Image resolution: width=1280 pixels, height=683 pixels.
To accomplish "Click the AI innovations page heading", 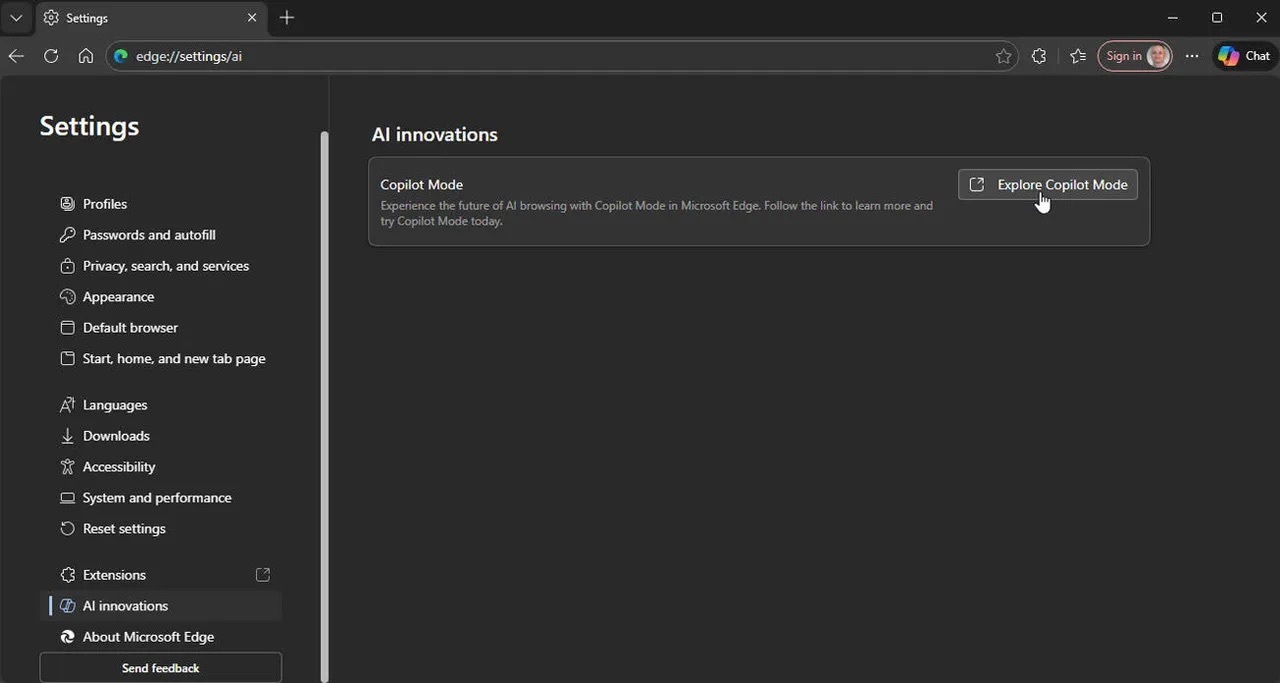I will click(435, 134).
